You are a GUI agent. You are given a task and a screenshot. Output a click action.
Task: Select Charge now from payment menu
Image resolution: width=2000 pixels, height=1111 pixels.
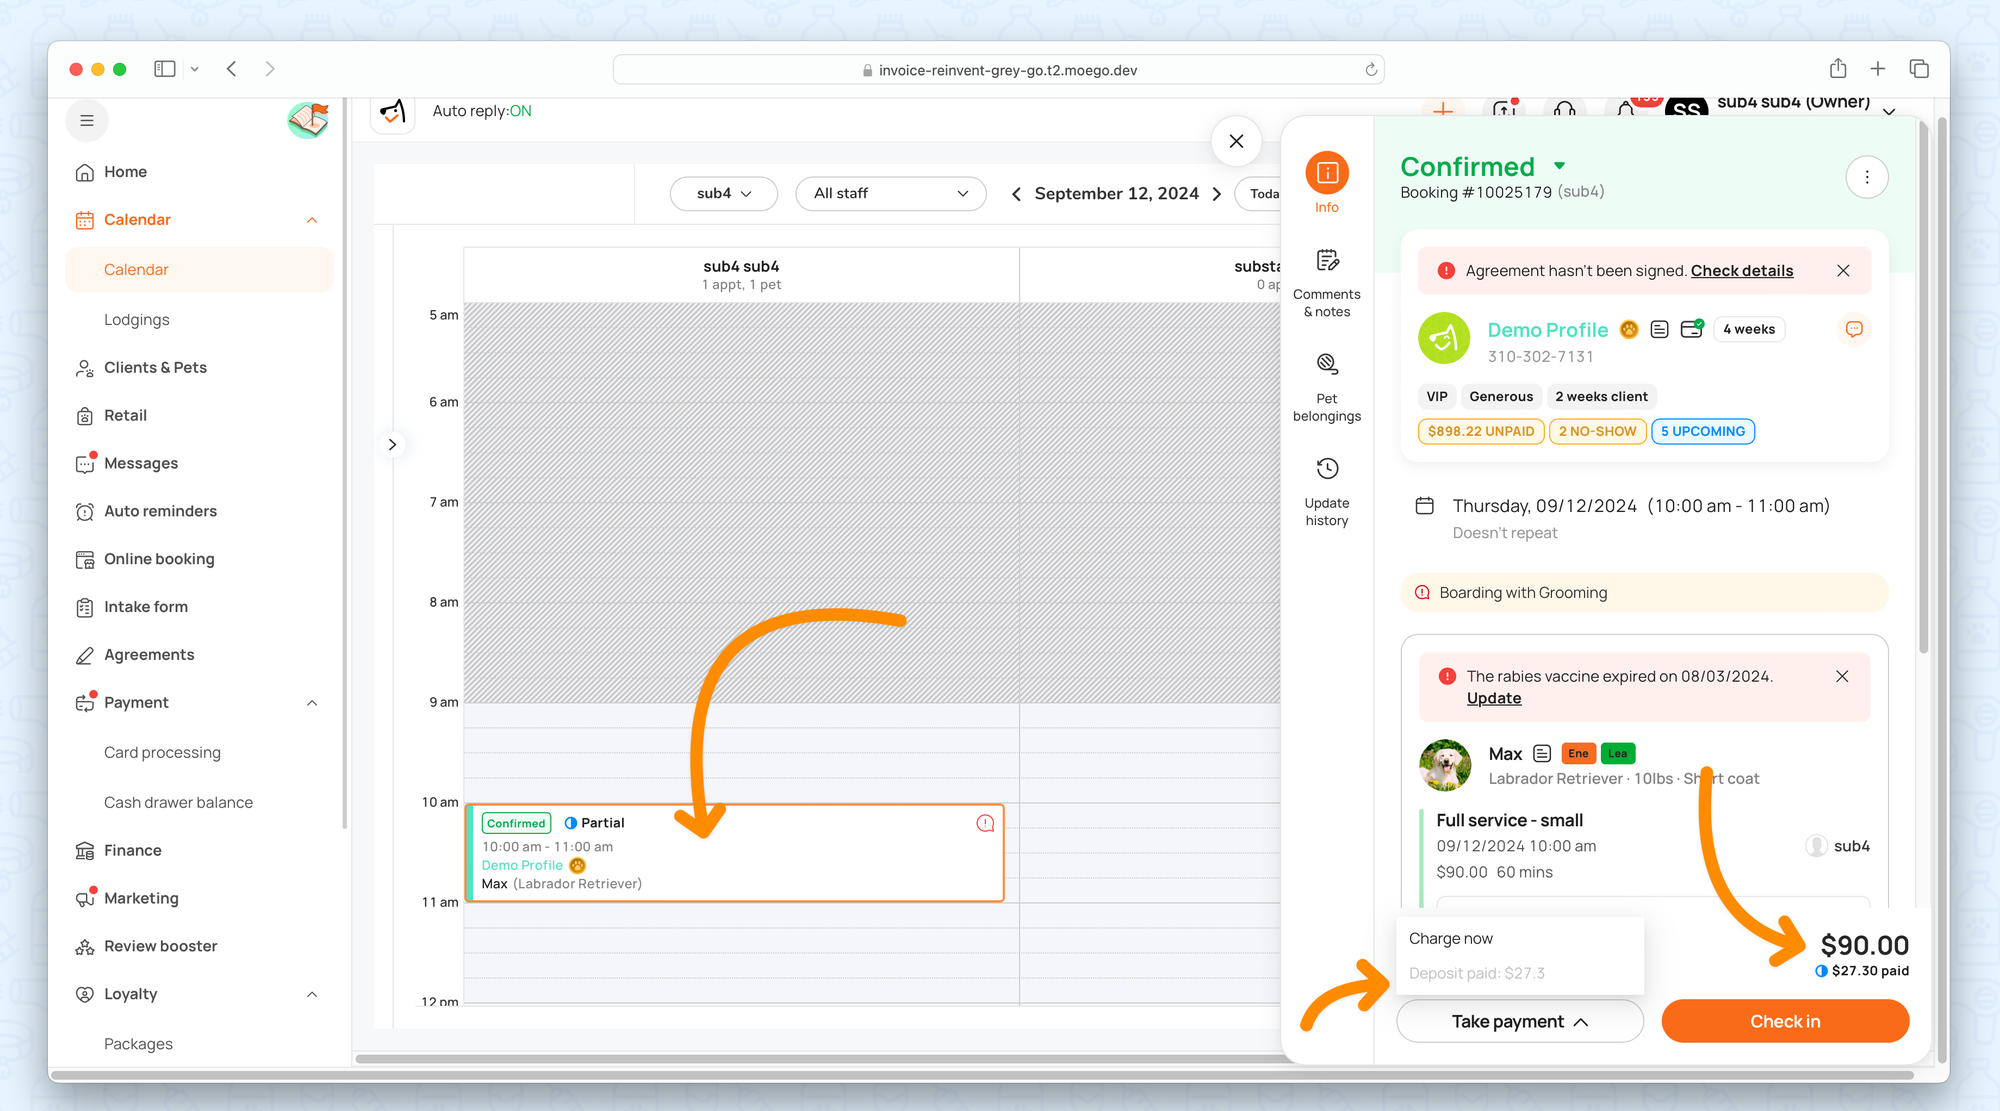pyautogui.click(x=1451, y=938)
